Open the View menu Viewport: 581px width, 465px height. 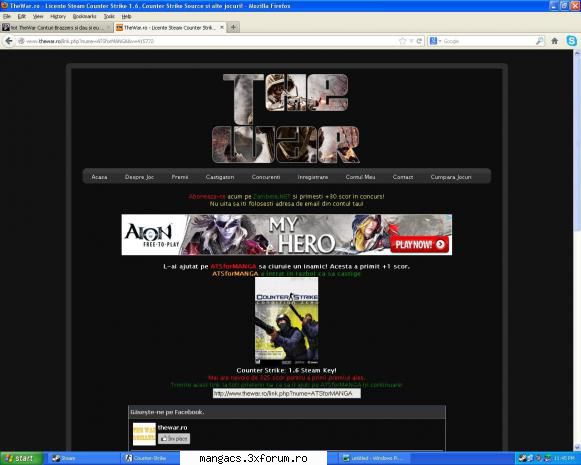38,16
